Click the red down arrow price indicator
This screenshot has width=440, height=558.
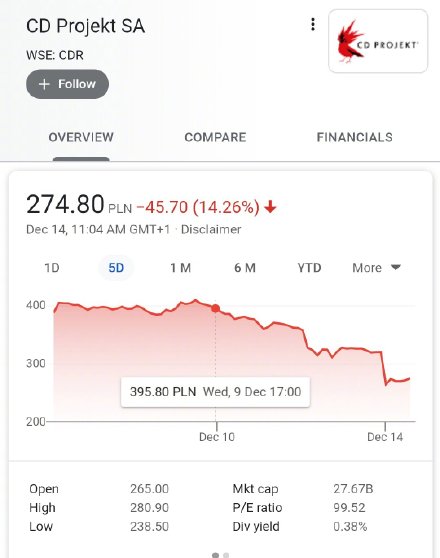pos(271,207)
